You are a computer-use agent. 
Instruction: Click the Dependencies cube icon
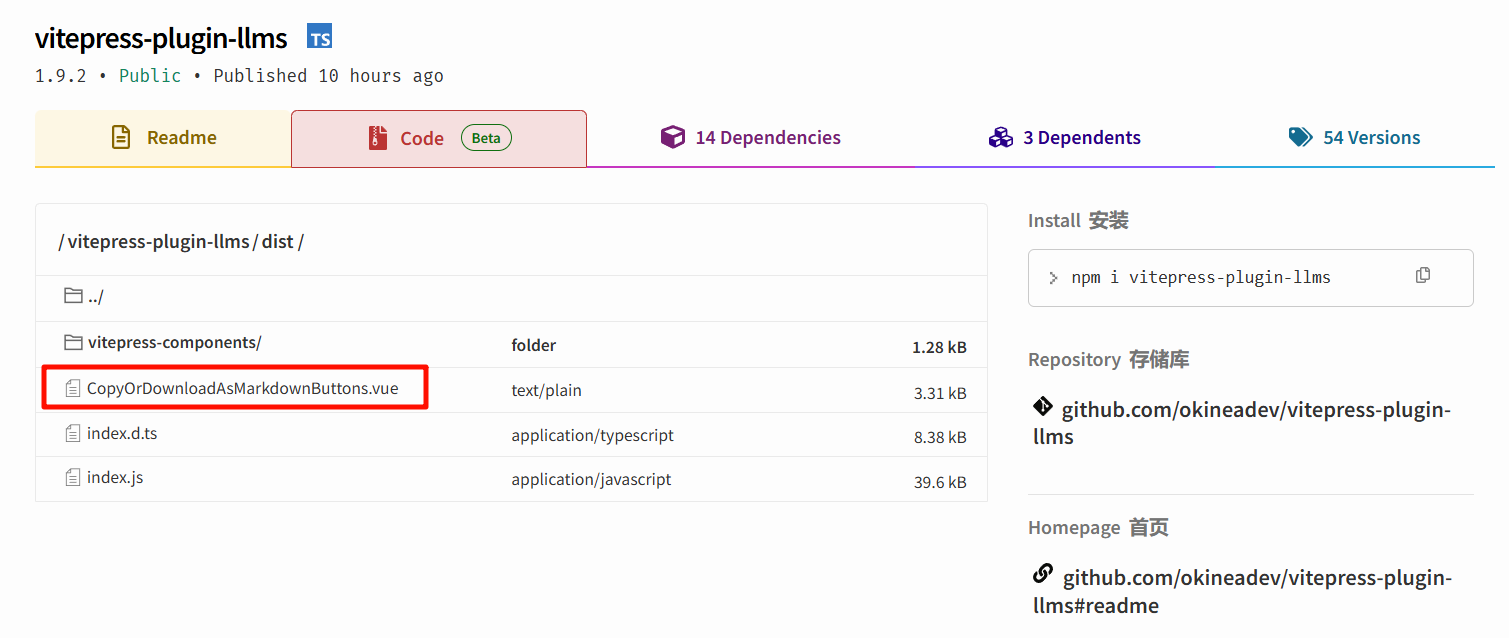[x=673, y=138]
